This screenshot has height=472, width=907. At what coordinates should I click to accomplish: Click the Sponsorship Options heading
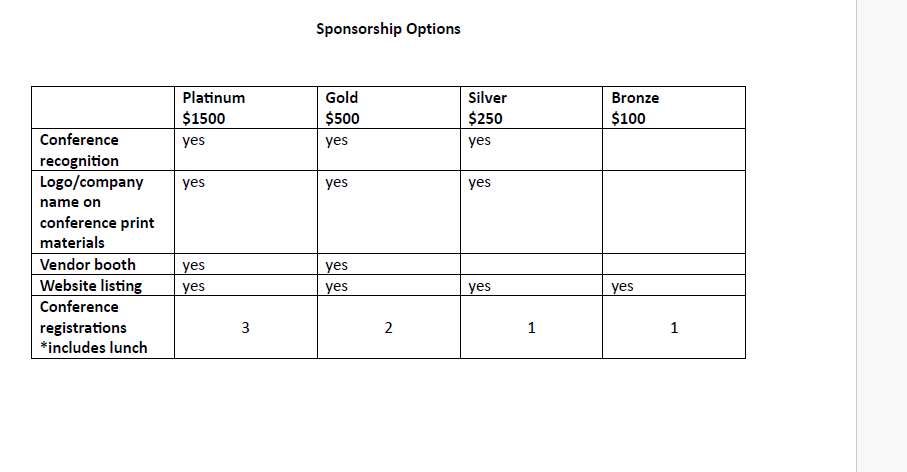point(388,29)
